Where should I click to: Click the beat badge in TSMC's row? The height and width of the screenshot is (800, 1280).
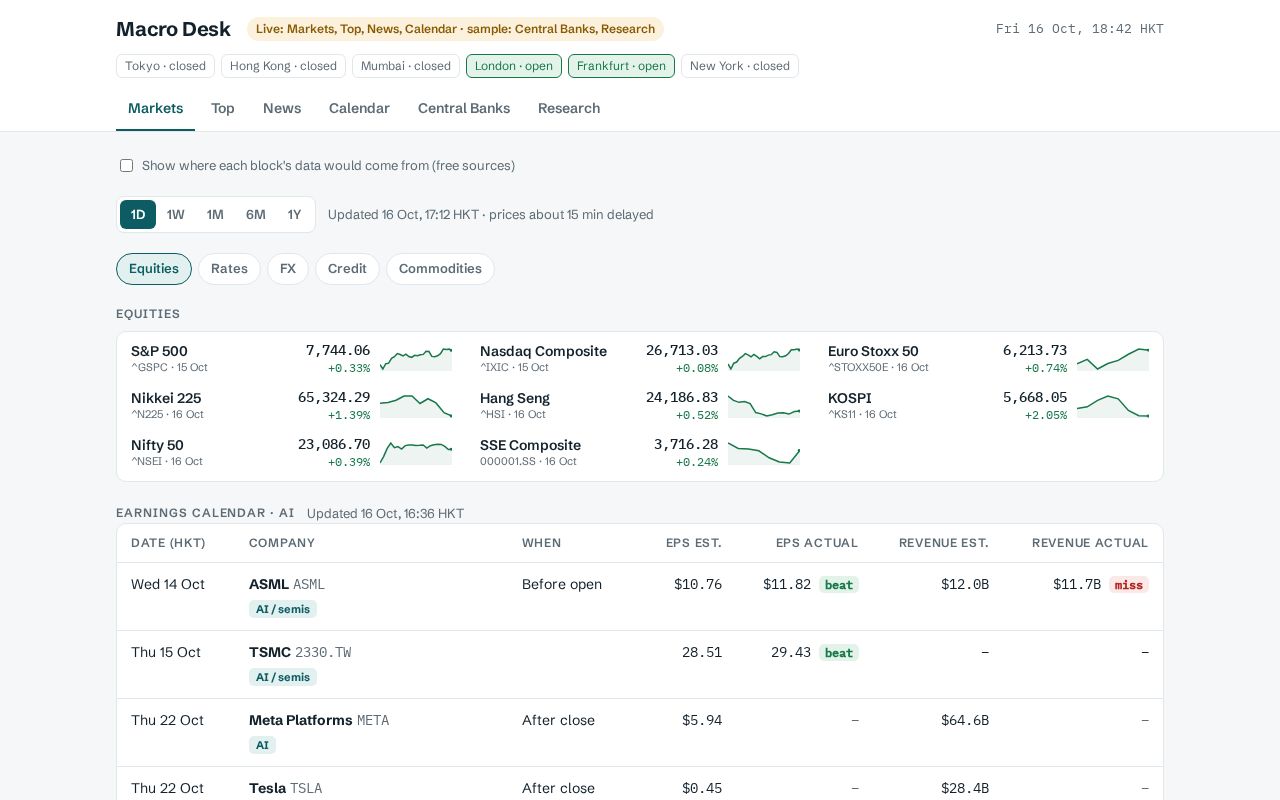839,653
